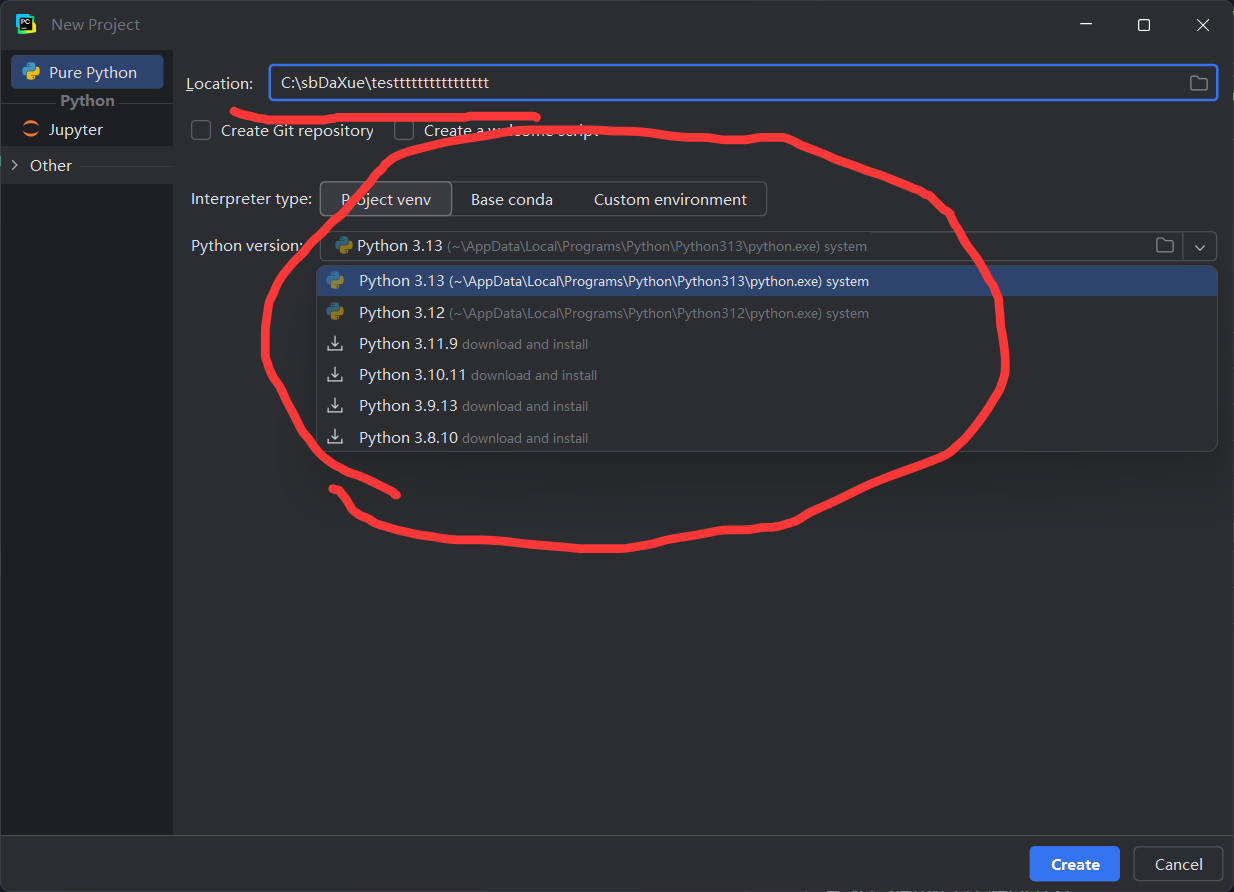
Task: Click download icon beside Python 3.11.9
Action: click(x=336, y=344)
